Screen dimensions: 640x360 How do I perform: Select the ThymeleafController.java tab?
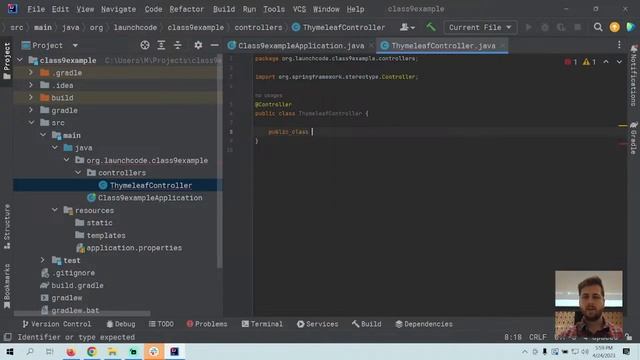tap(443, 46)
